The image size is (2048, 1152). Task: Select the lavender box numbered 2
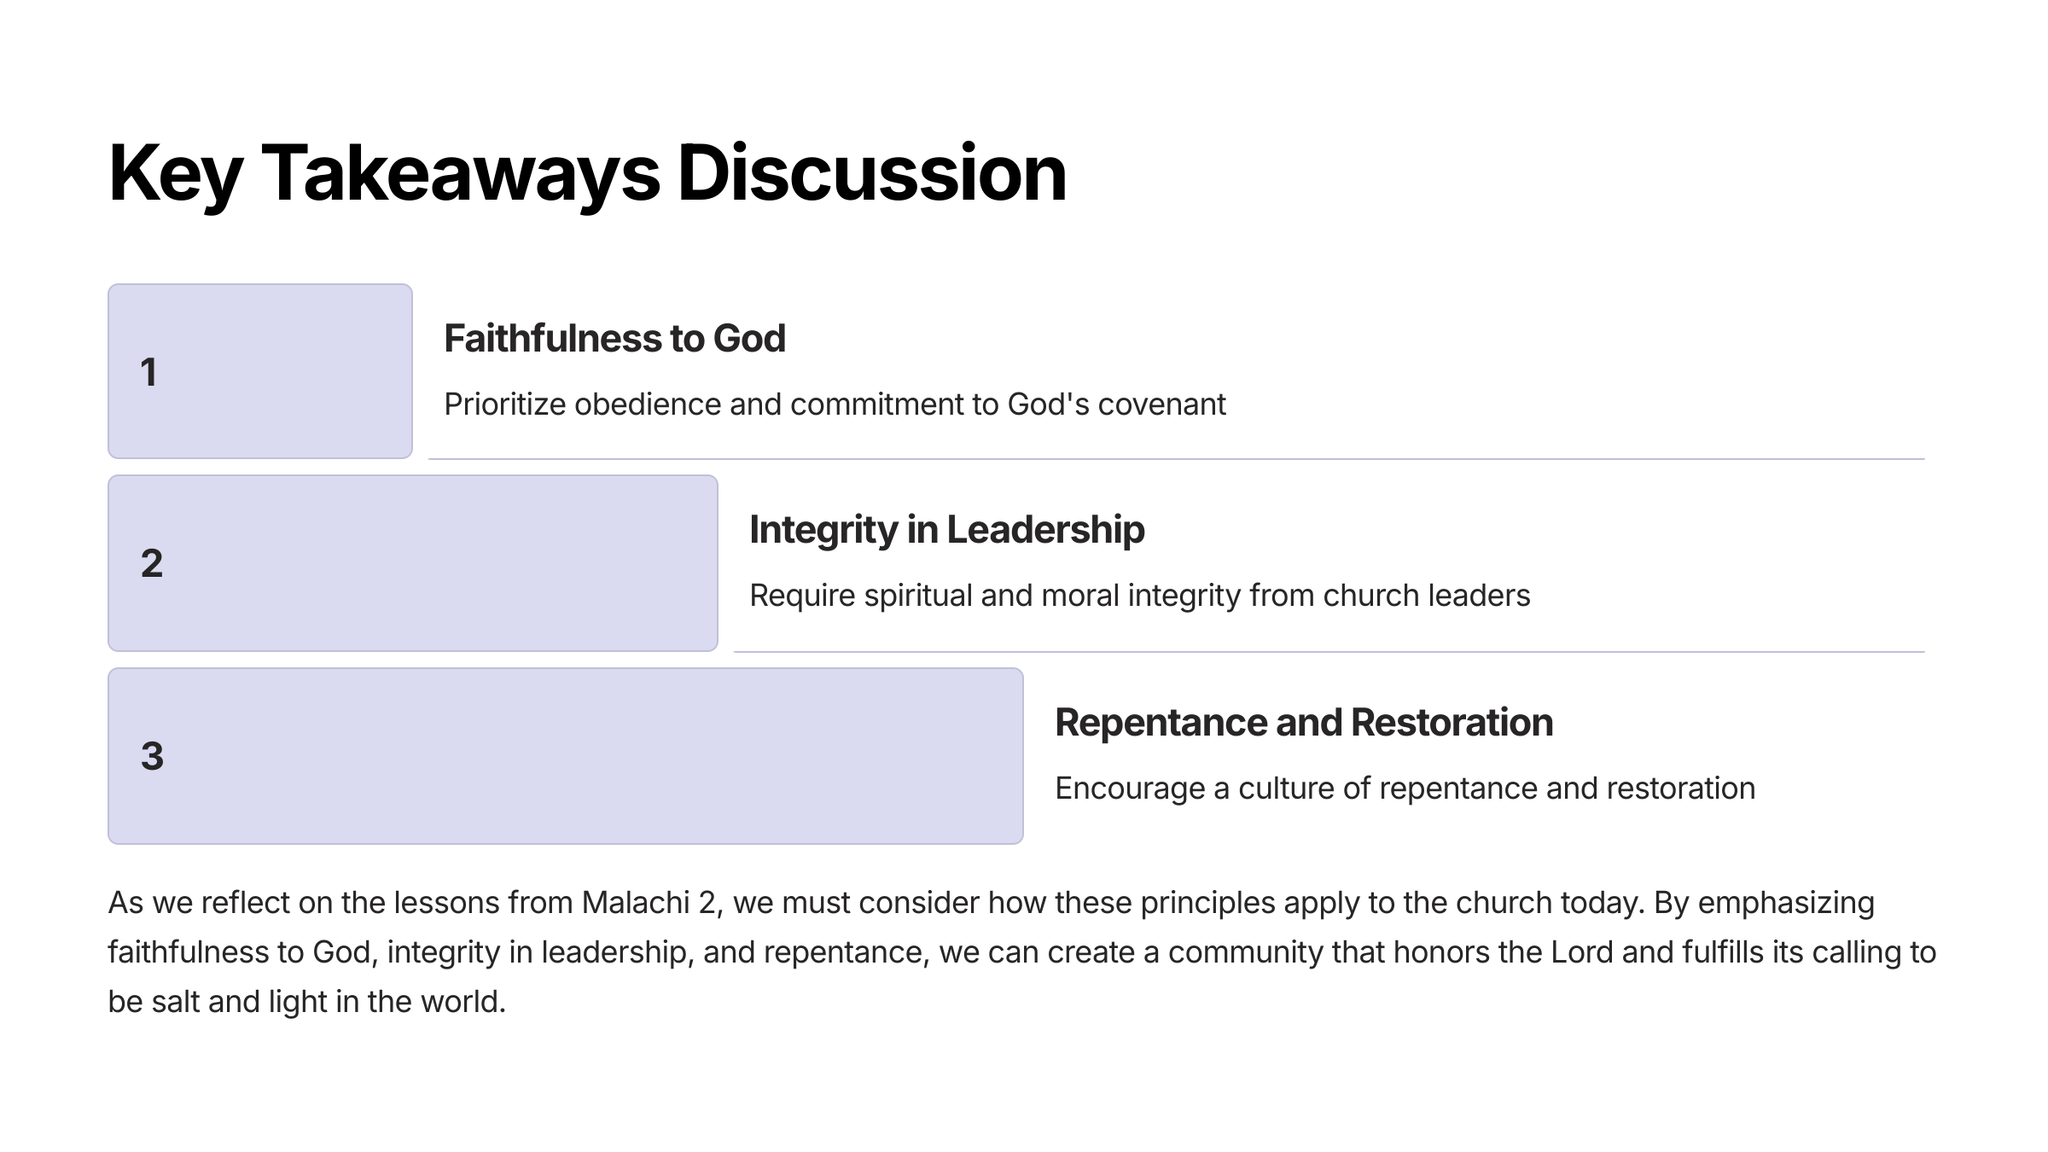pos(412,563)
